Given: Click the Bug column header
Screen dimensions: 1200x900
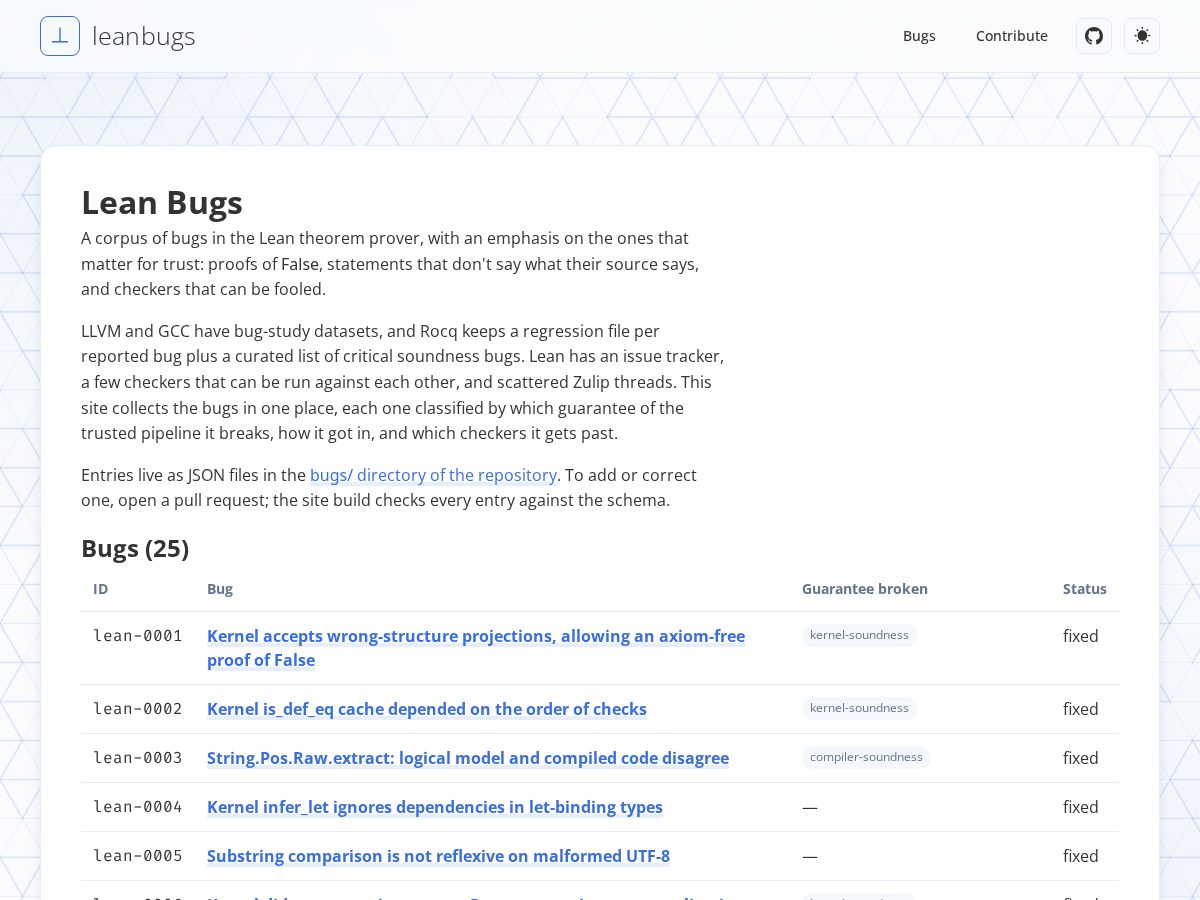Looking at the screenshot, I should tap(220, 589).
